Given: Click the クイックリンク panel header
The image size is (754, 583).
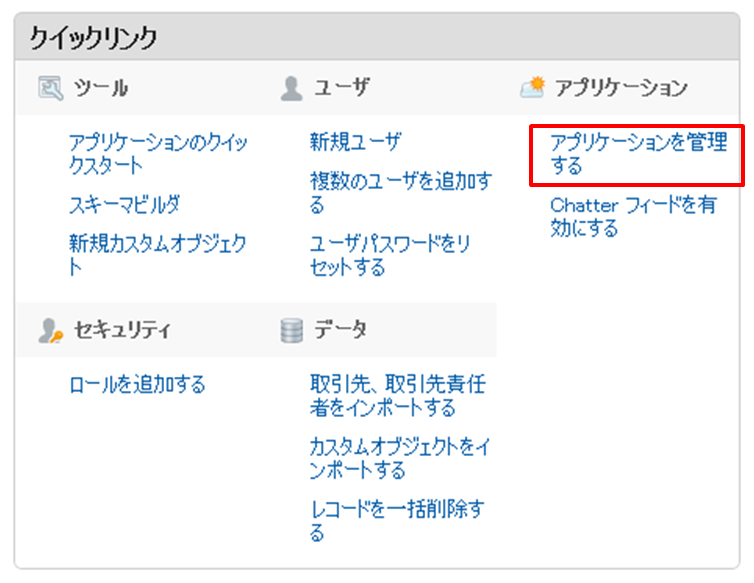Looking at the screenshot, I should tap(377, 37).
